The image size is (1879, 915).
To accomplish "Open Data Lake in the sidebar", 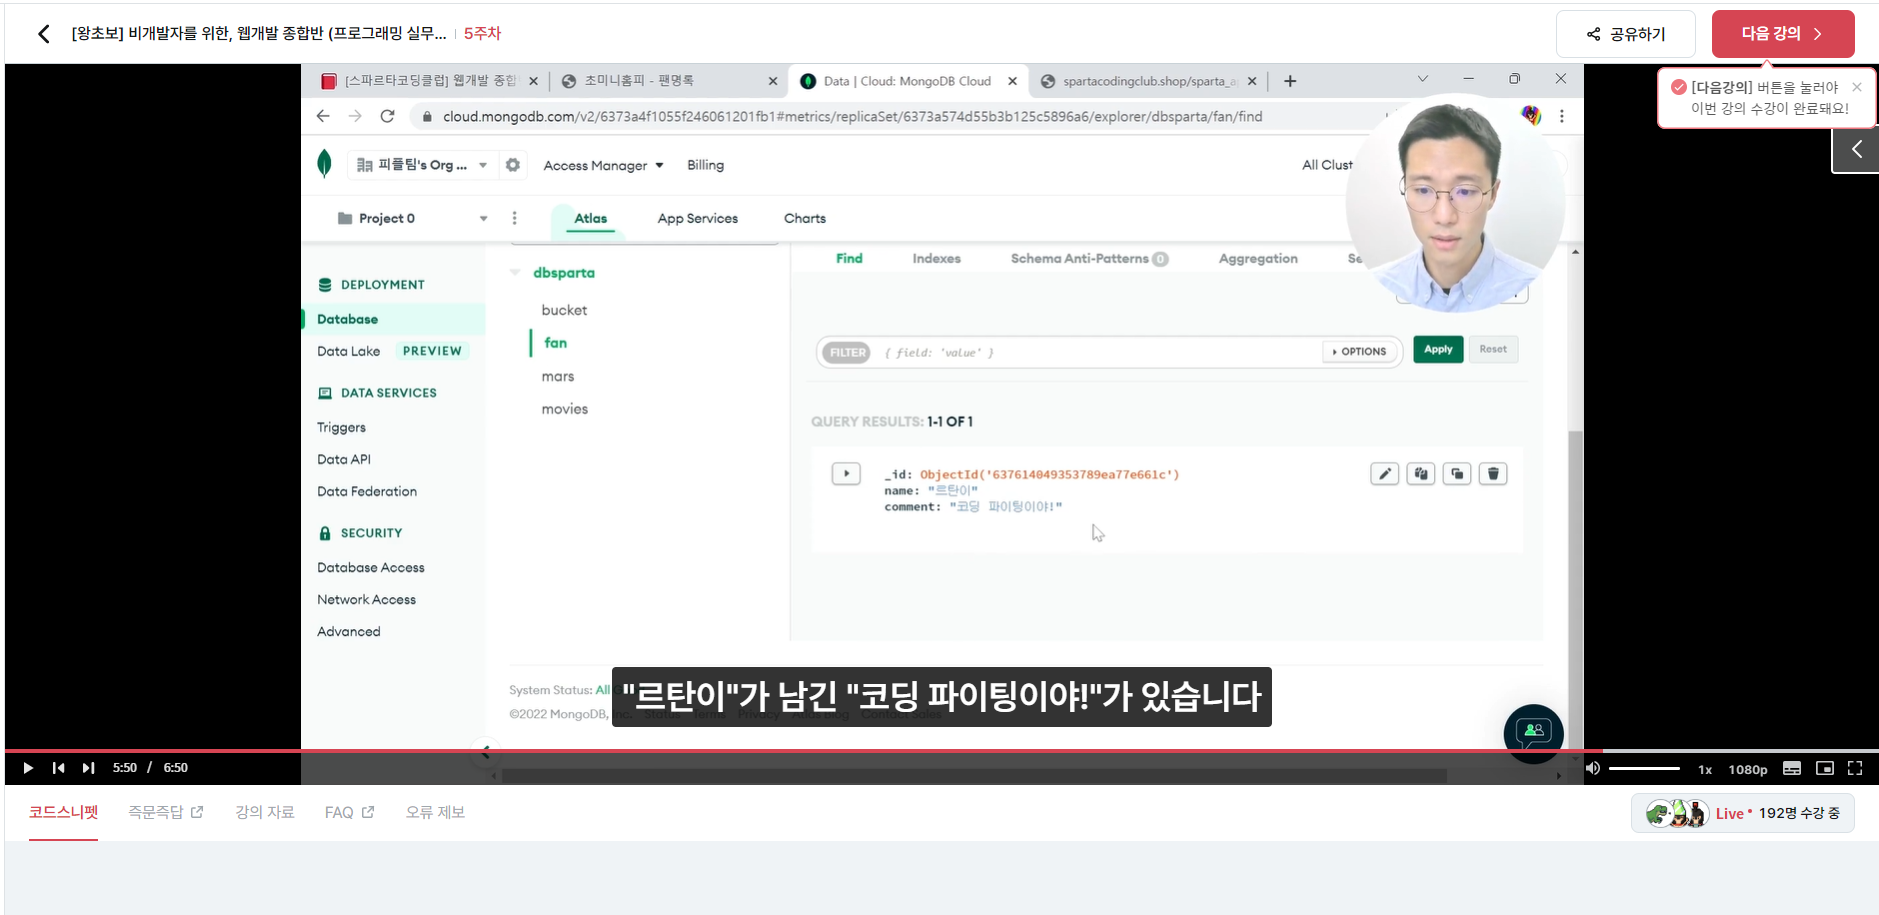I will (x=348, y=351).
